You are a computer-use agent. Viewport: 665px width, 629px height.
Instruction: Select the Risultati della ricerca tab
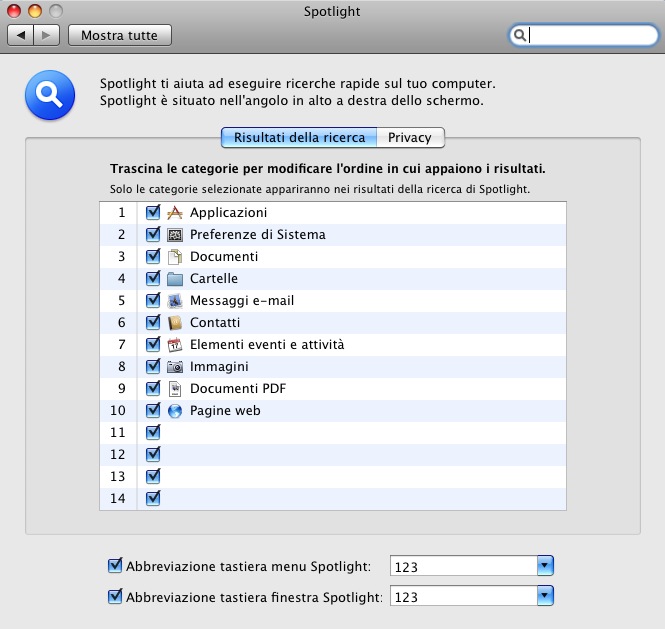[x=299, y=137]
